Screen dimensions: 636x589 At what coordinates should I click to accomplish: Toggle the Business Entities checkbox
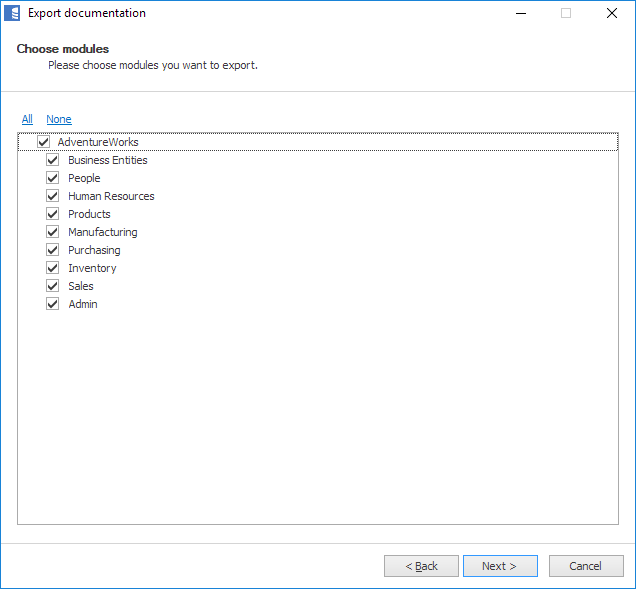point(53,160)
